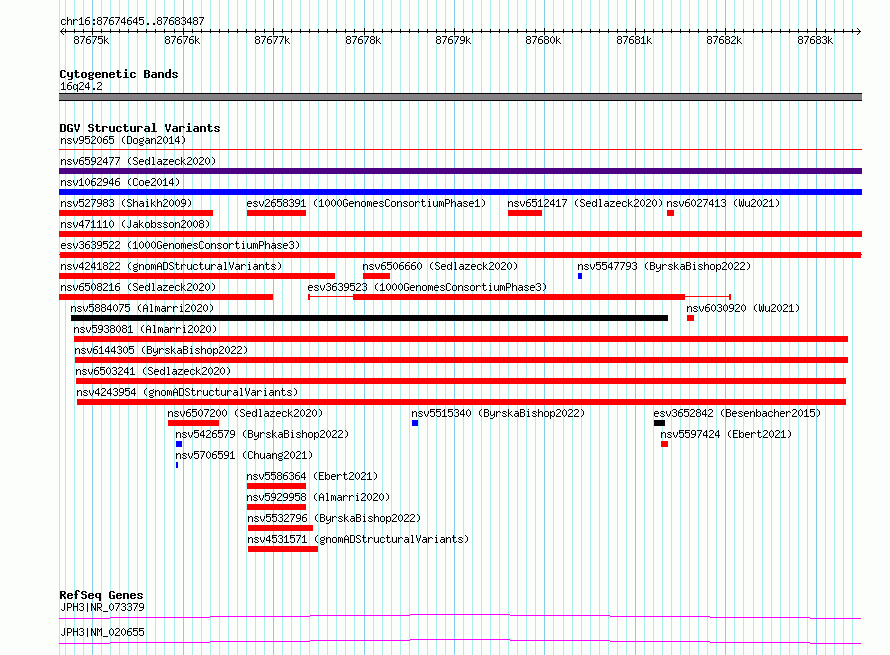Open nsv6508216 (Sedlazeck2020) label
The width and height of the screenshot is (890, 655).
click(x=138, y=287)
